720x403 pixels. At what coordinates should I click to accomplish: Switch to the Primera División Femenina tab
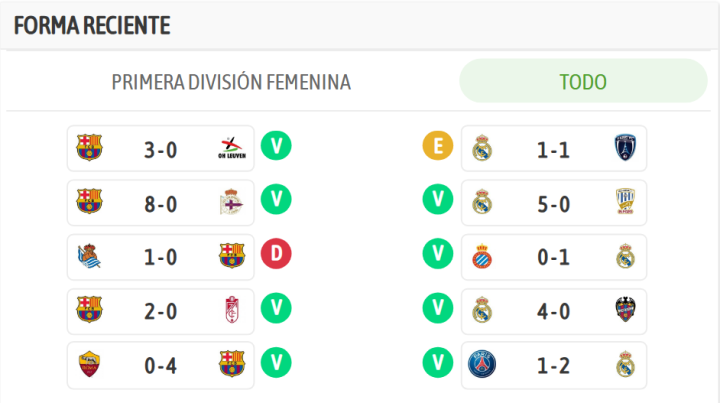point(231,82)
